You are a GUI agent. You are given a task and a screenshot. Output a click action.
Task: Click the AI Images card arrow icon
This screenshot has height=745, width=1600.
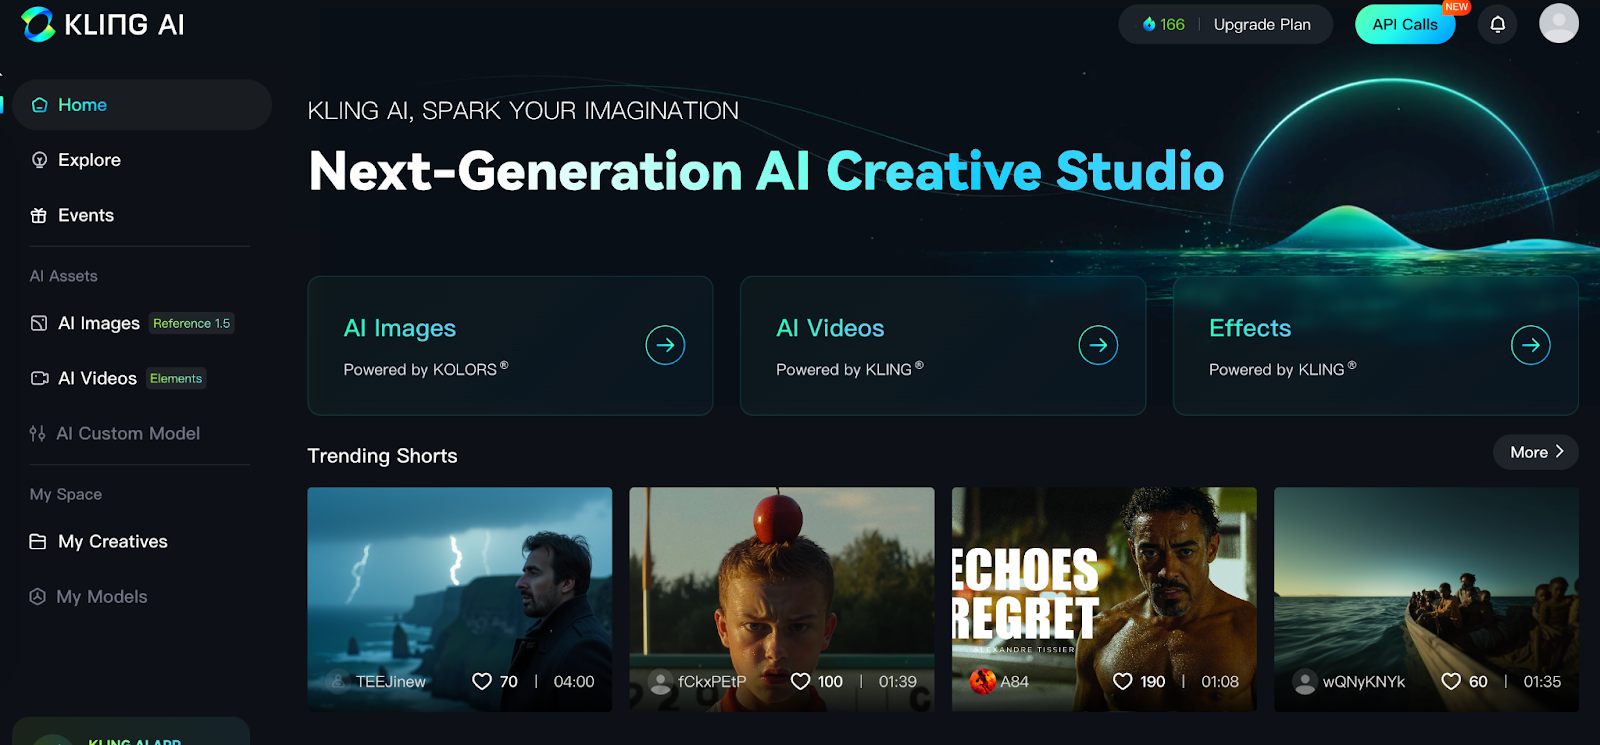coord(665,345)
